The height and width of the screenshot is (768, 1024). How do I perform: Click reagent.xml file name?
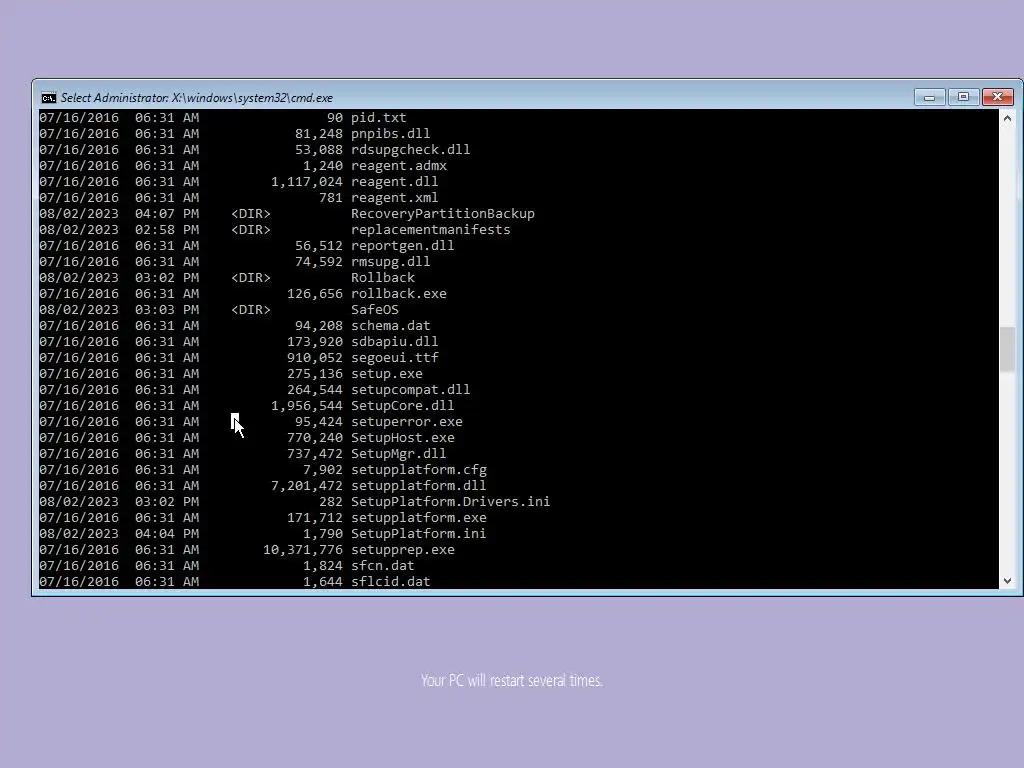(394, 197)
